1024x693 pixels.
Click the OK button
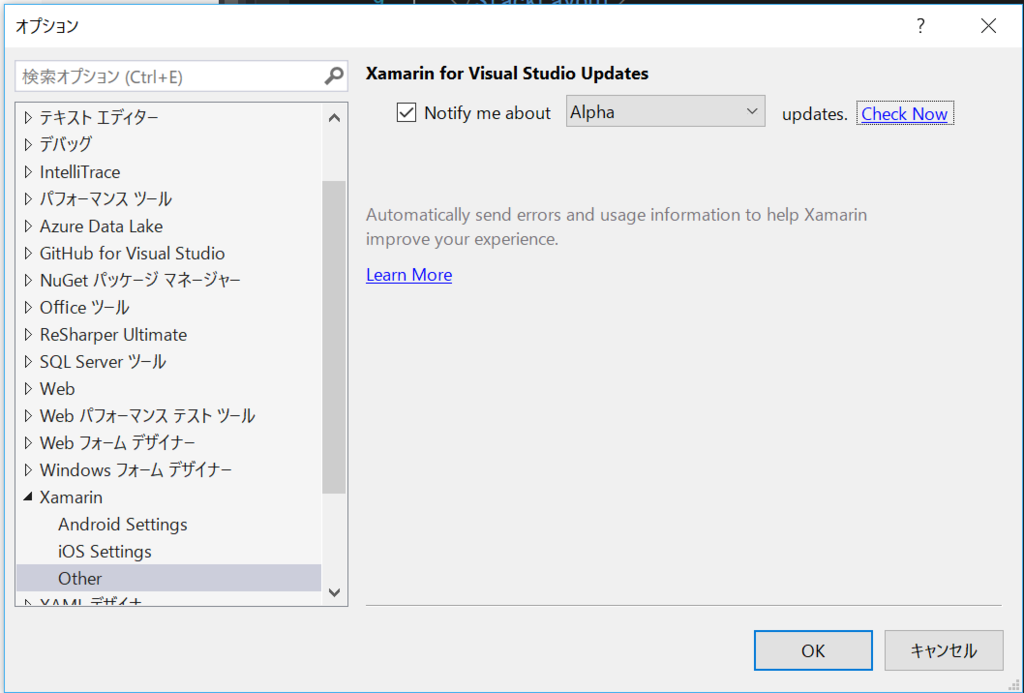812,650
